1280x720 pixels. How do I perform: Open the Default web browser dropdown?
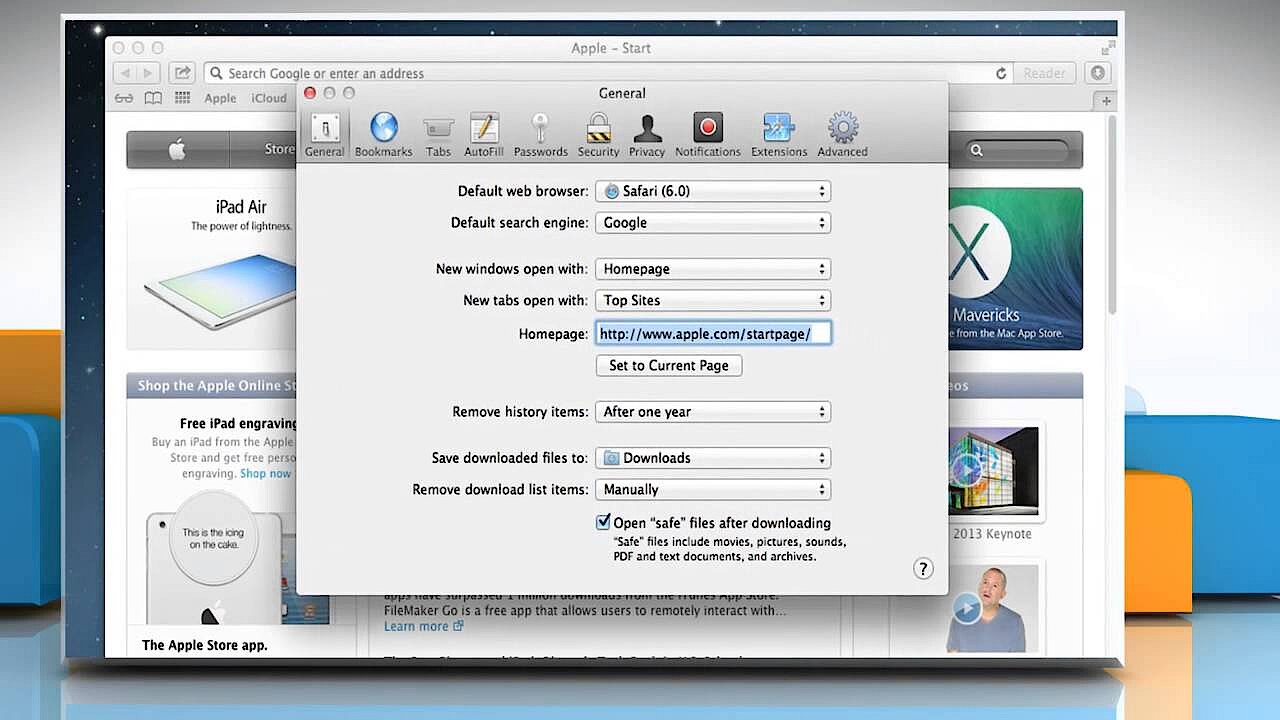click(713, 191)
